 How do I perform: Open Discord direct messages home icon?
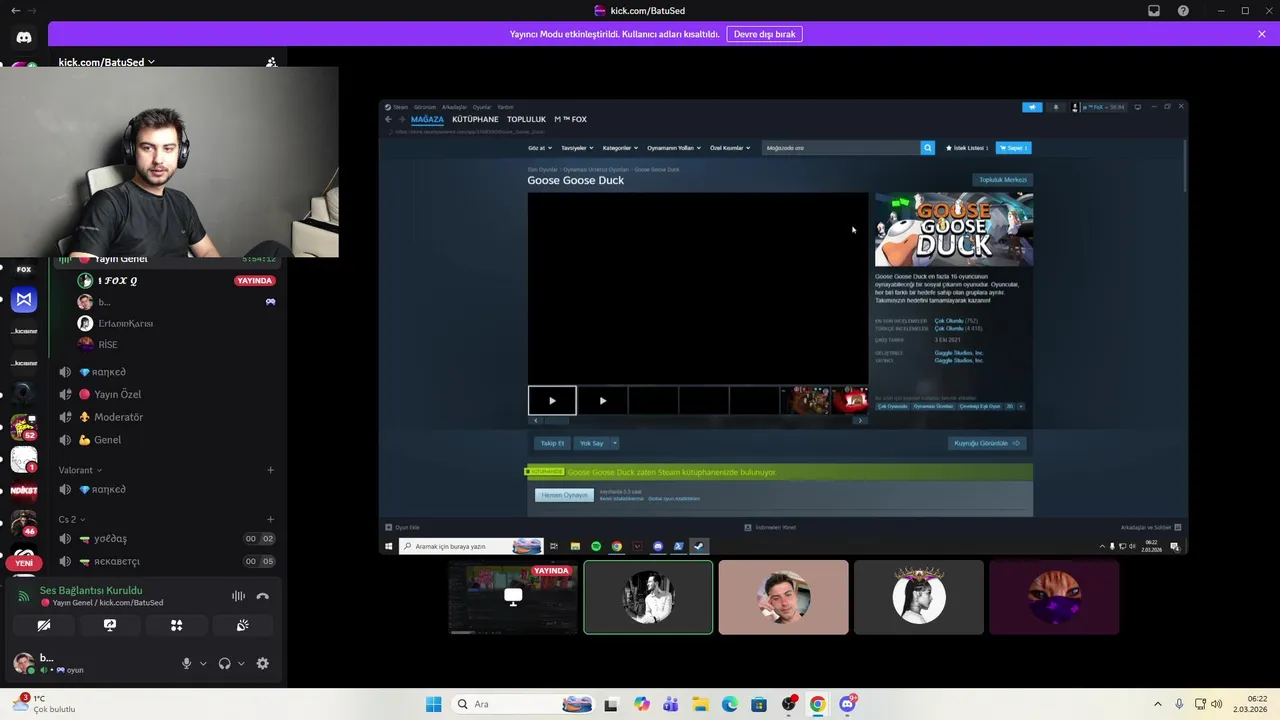click(x=24, y=37)
